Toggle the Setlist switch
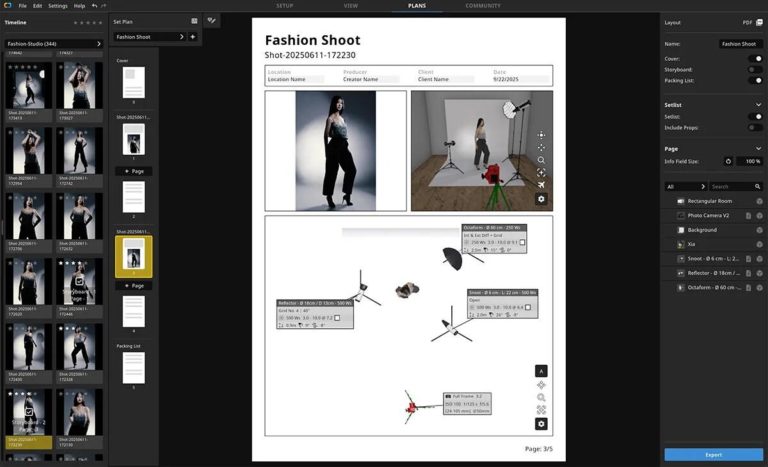Viewport: 768px width, 467px height. tap(755, 117)
